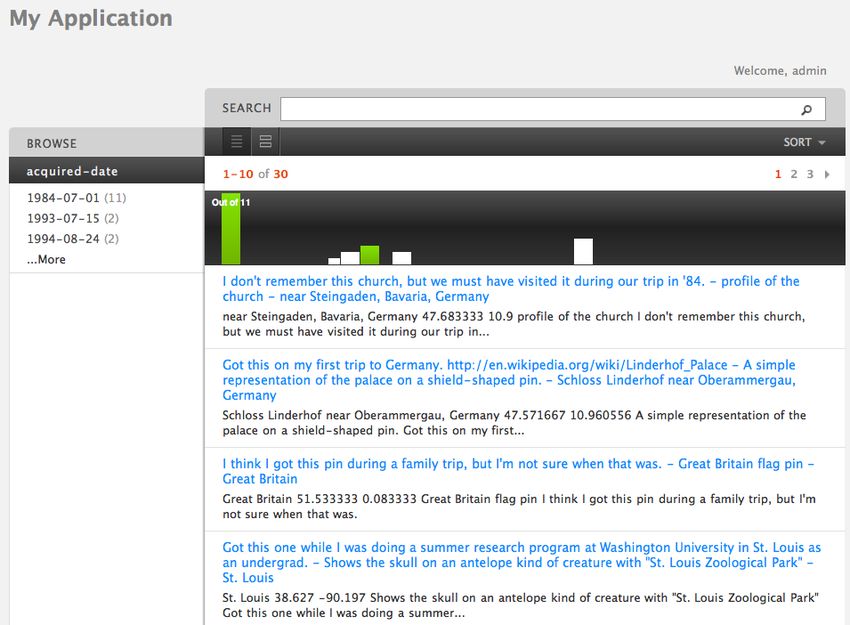Screen dimensions: 850x625
Task: Filter by 1993-07-15 acquired date
Action: pyautogui.click(x=73, y=218)
